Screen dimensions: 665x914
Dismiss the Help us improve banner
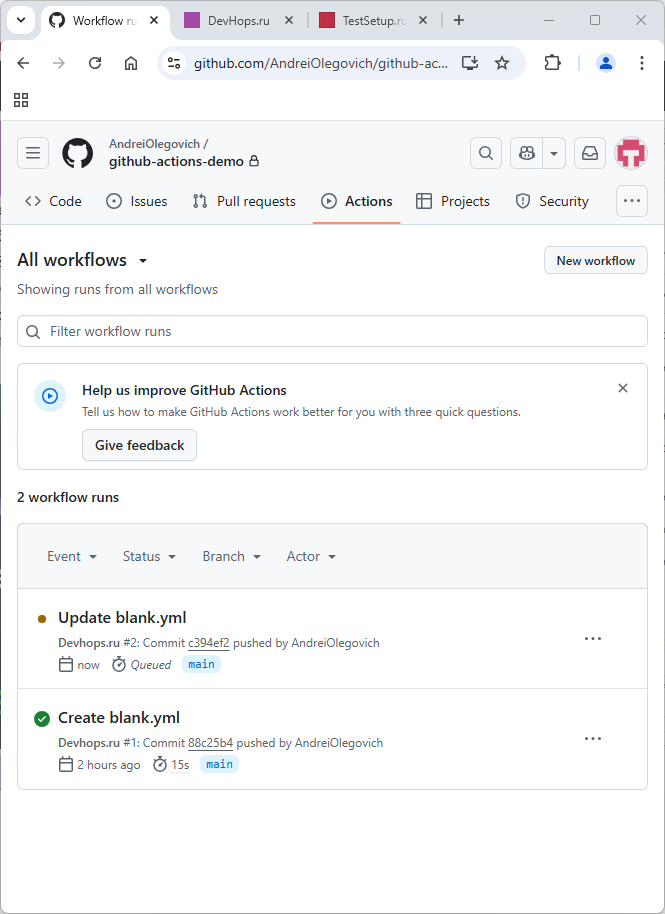click(623, 388)
